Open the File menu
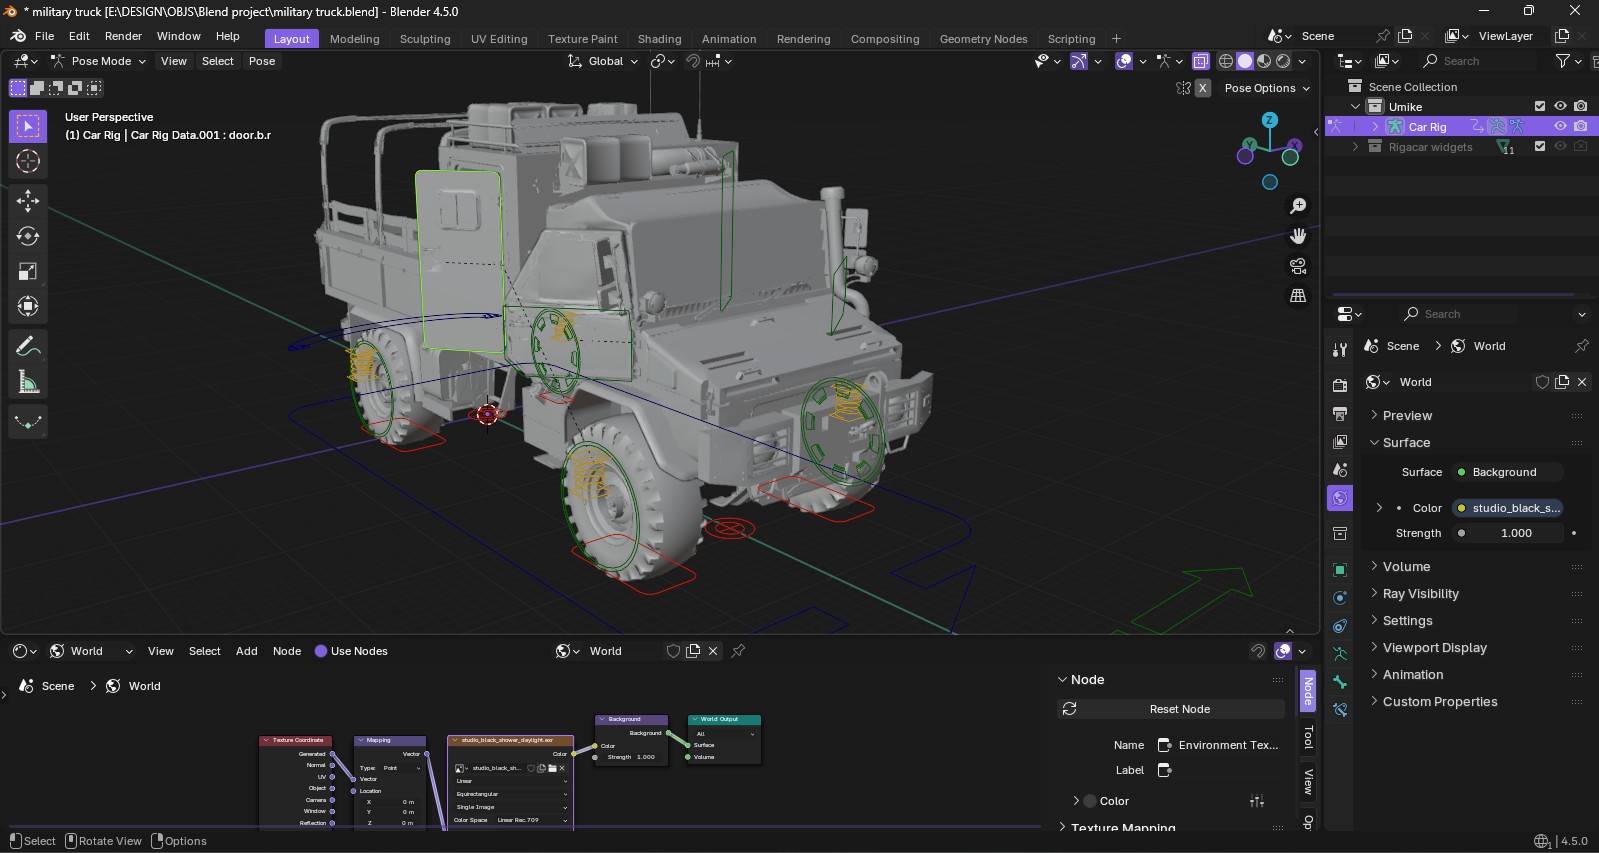 point(45,36)
